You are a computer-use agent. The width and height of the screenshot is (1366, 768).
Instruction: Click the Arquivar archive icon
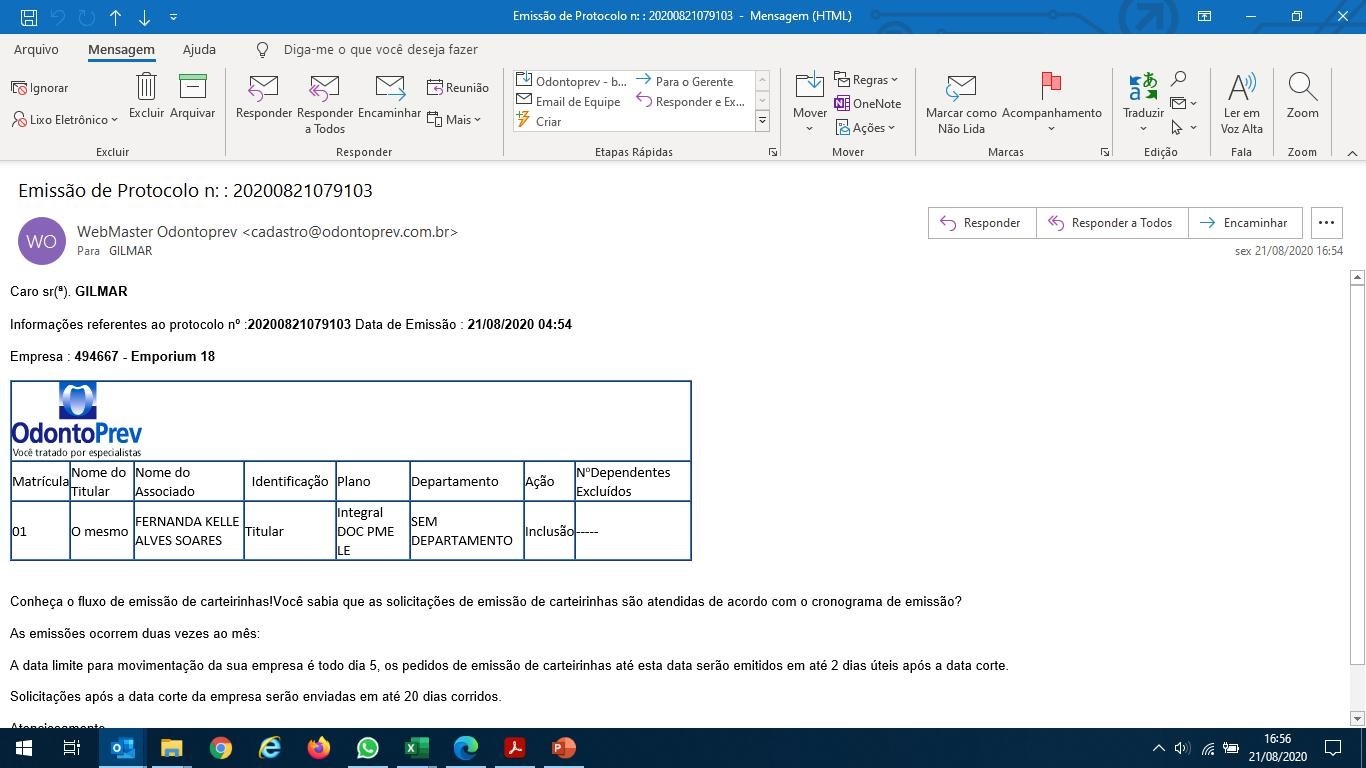click(x=192, y=88)
